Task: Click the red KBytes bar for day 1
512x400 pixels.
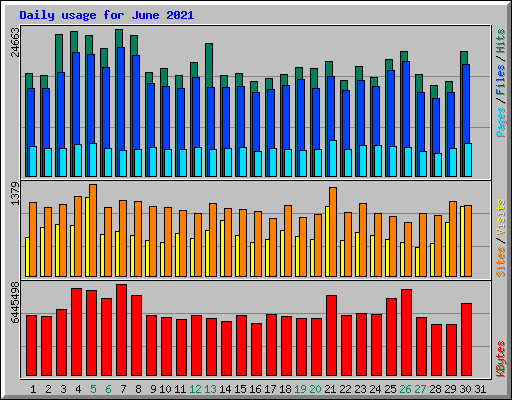Action: (31, 345)
